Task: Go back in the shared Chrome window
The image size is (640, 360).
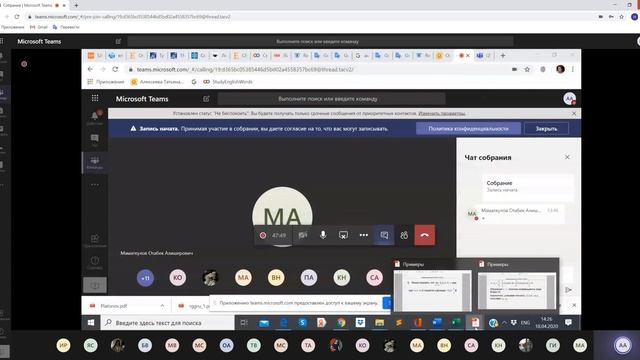Action: 90,69
